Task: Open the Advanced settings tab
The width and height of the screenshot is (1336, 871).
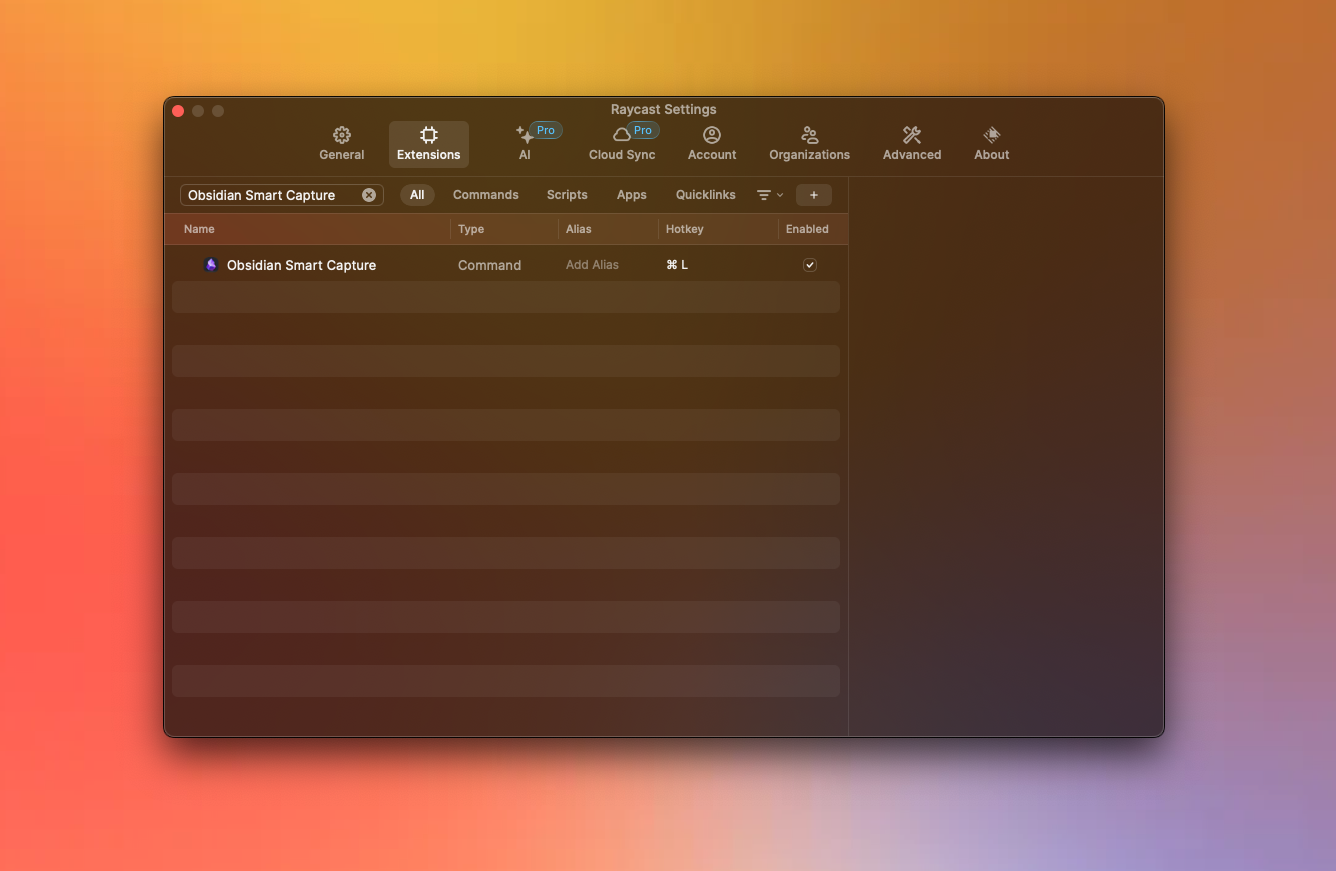Action: pyautogui.click(x=911, y=144)
